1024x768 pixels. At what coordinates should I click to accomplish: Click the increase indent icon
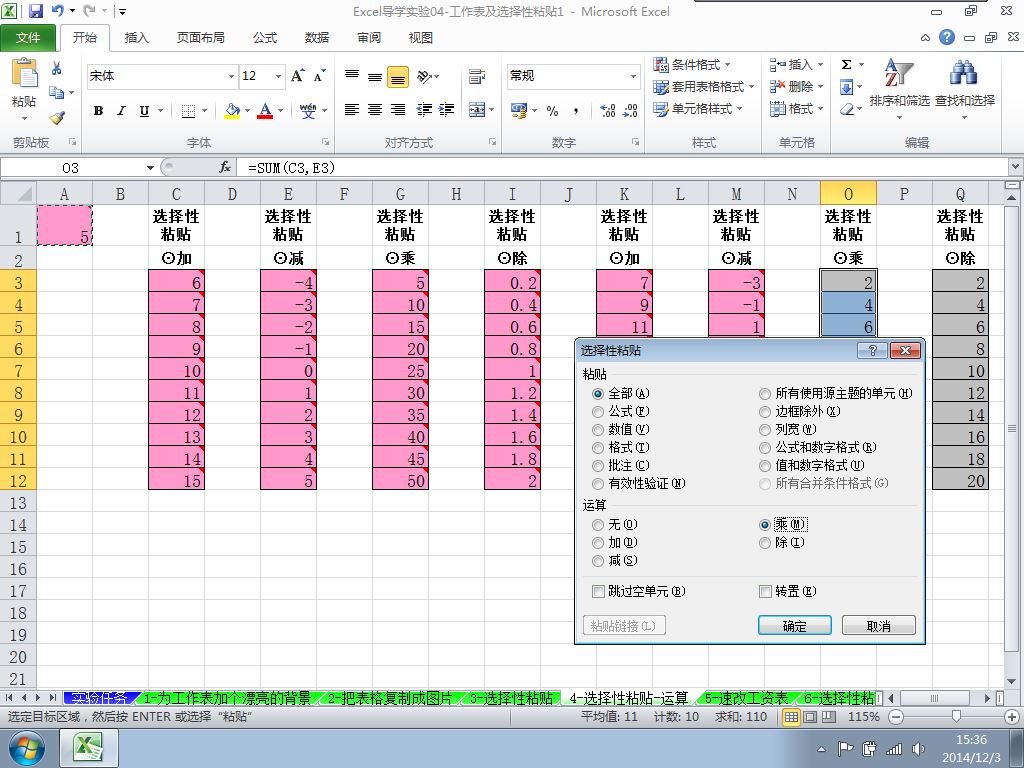click(447, 110)
